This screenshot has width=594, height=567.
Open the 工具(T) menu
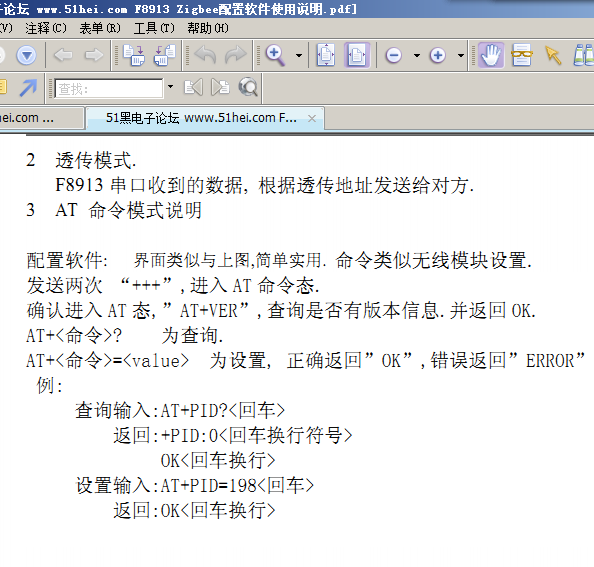(154, 28)
